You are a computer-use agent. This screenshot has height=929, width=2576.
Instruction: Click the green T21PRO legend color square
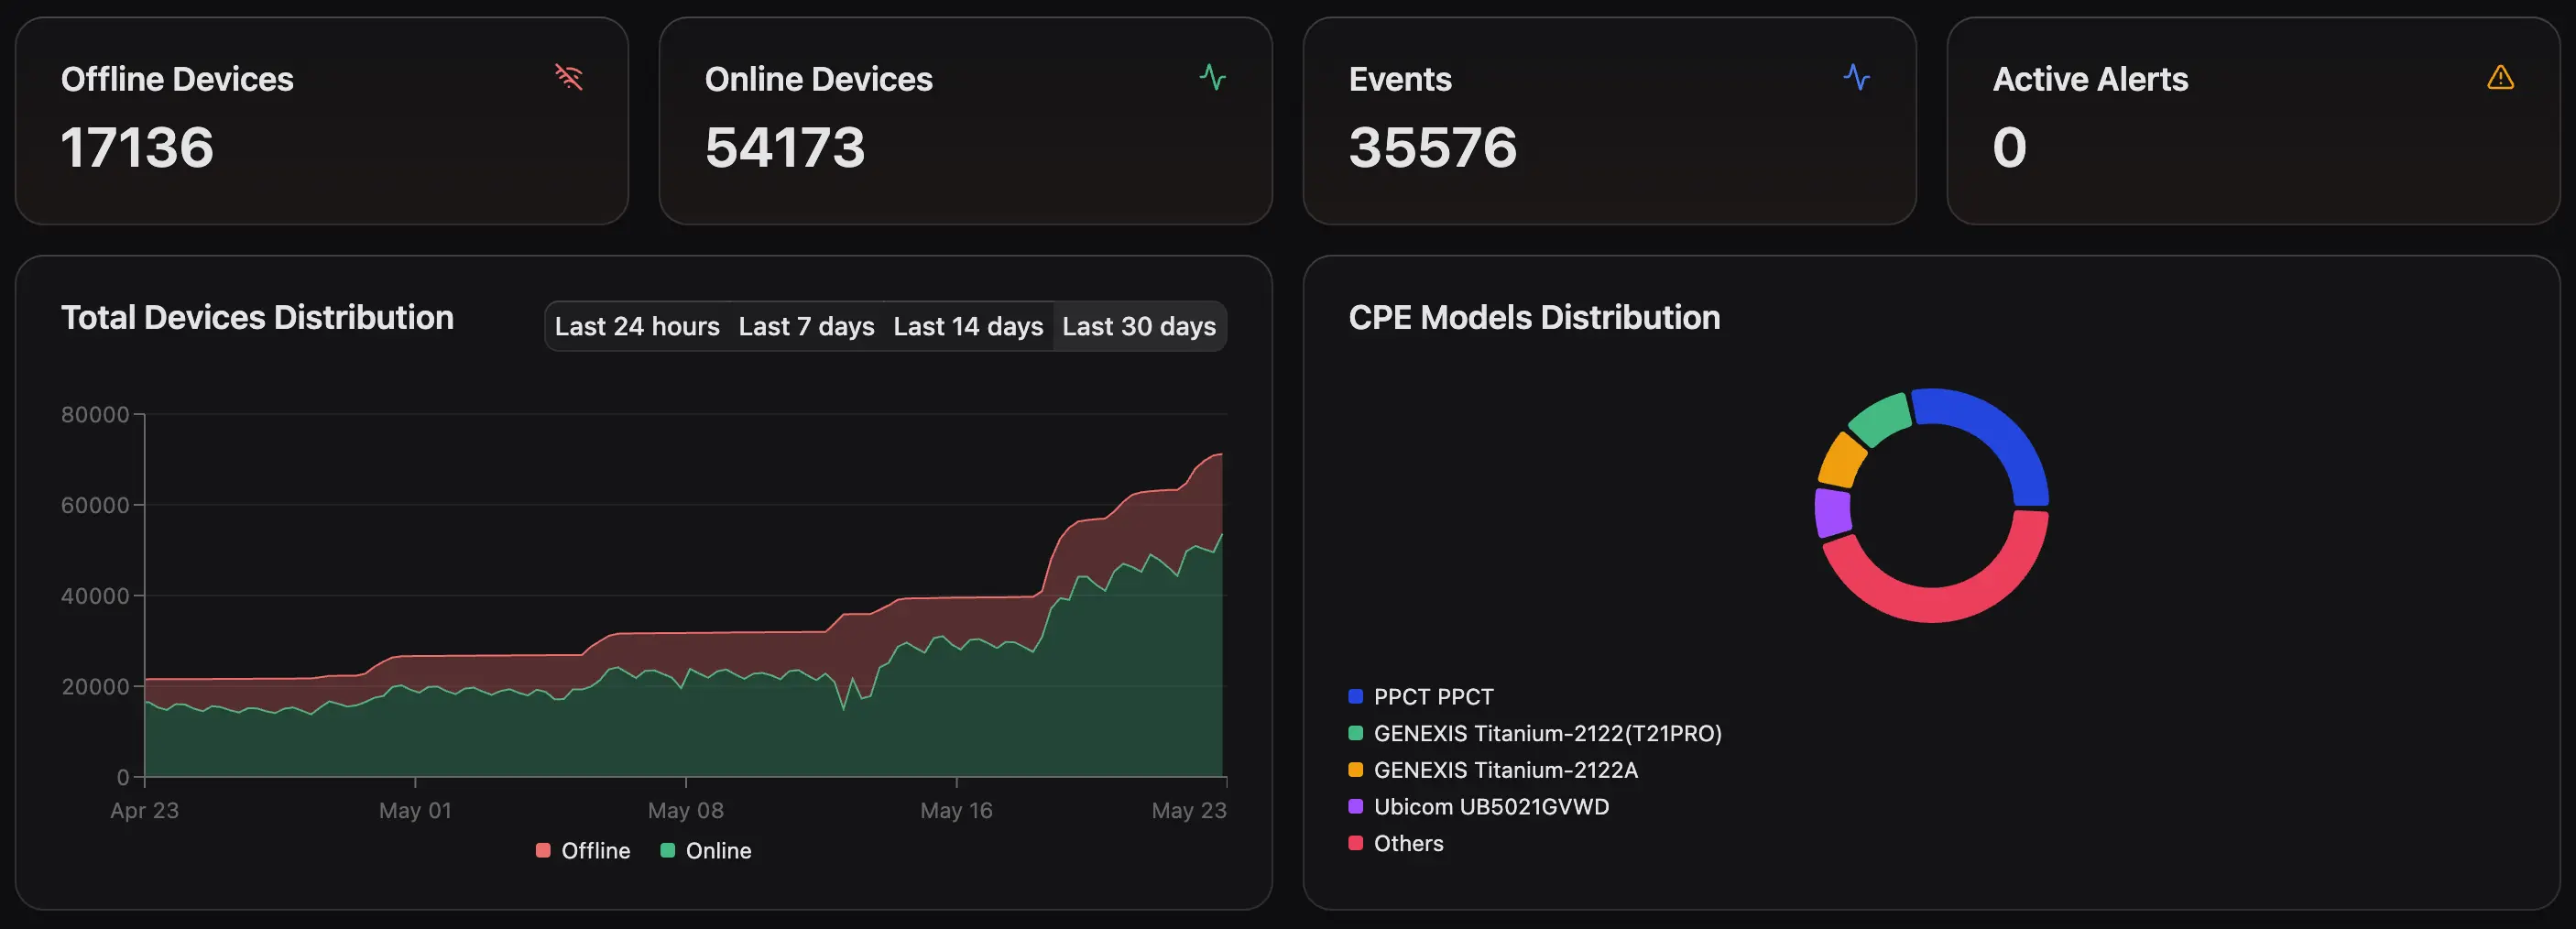tap(1356, 733)
